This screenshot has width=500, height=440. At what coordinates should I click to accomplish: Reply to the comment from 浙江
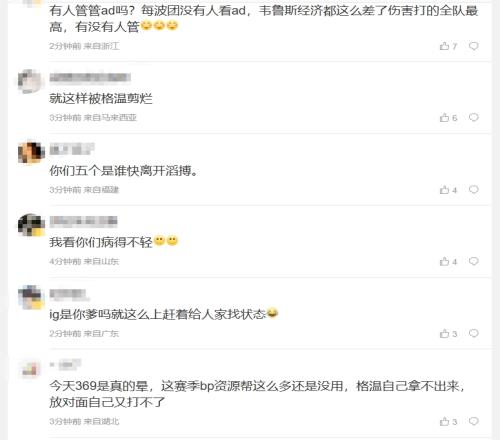(x=474, y=46)
